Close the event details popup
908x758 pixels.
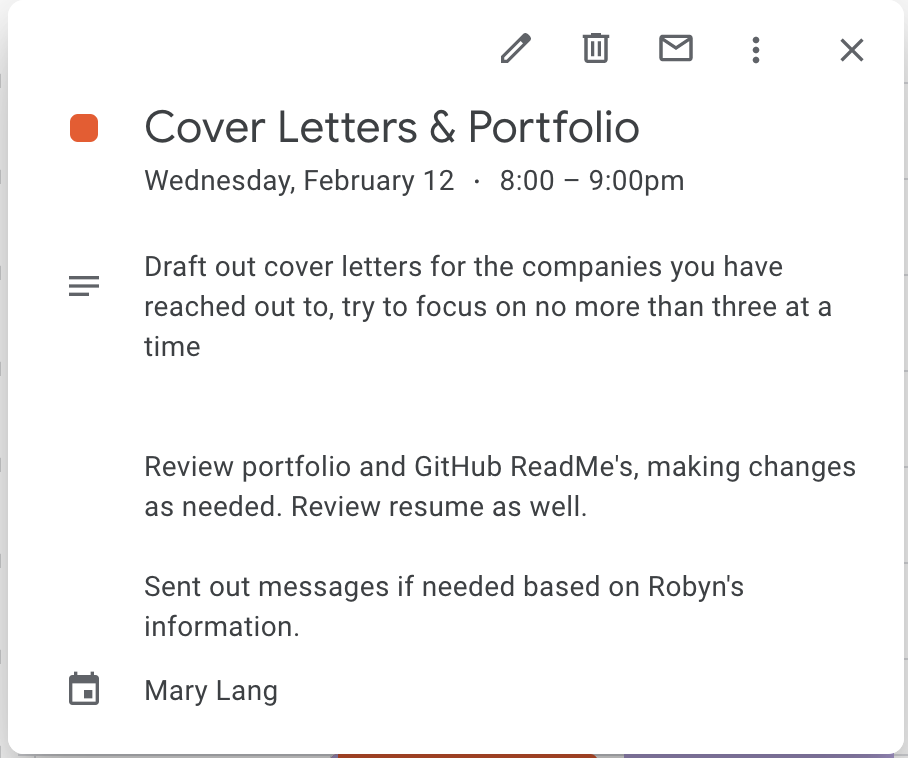pos(852,50)
